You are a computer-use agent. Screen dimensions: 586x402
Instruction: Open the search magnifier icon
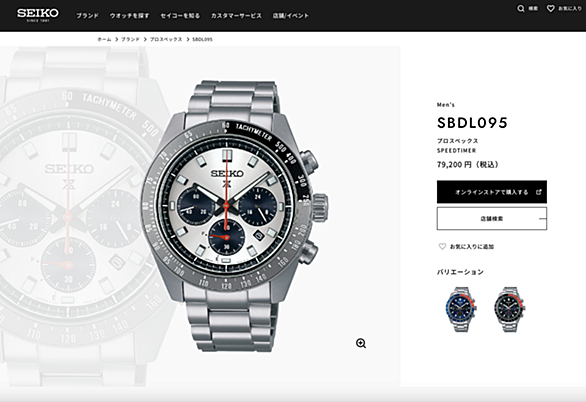click(x=521, y=8)
